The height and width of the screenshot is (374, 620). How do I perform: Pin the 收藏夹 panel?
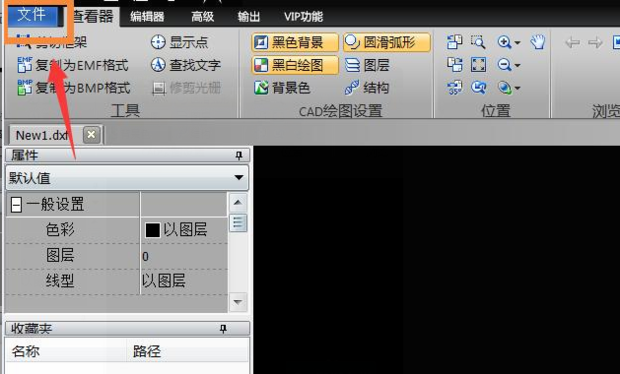click(223, 329)
